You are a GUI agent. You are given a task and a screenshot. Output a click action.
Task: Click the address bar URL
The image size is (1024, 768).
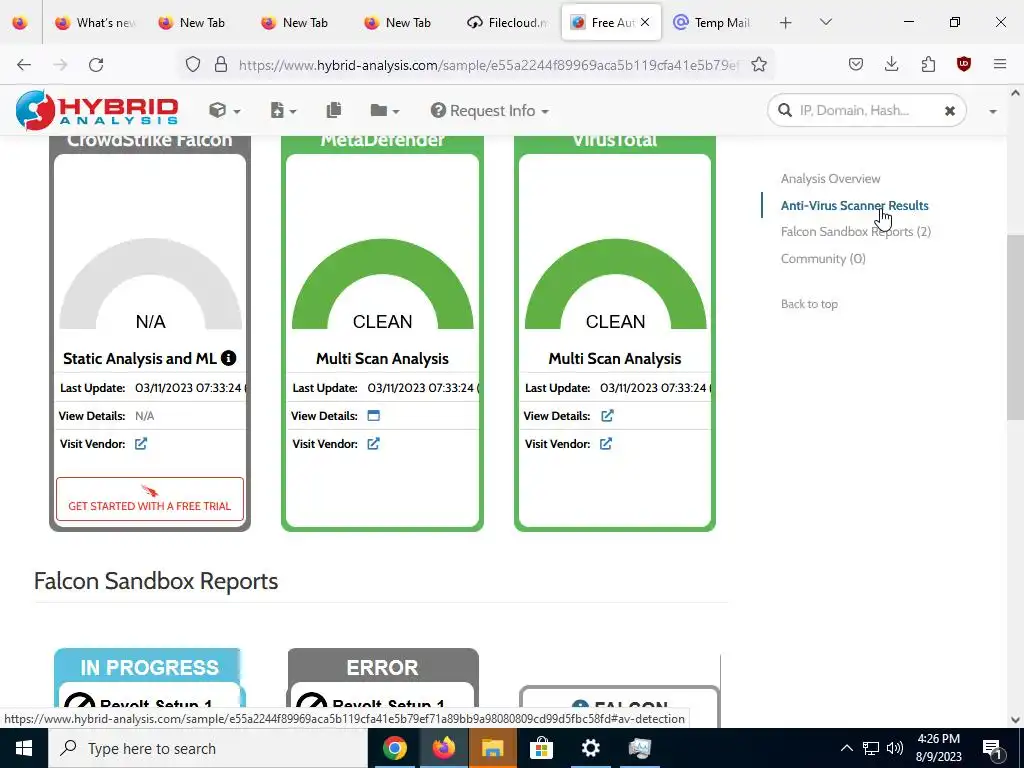(x=488, y=65)
